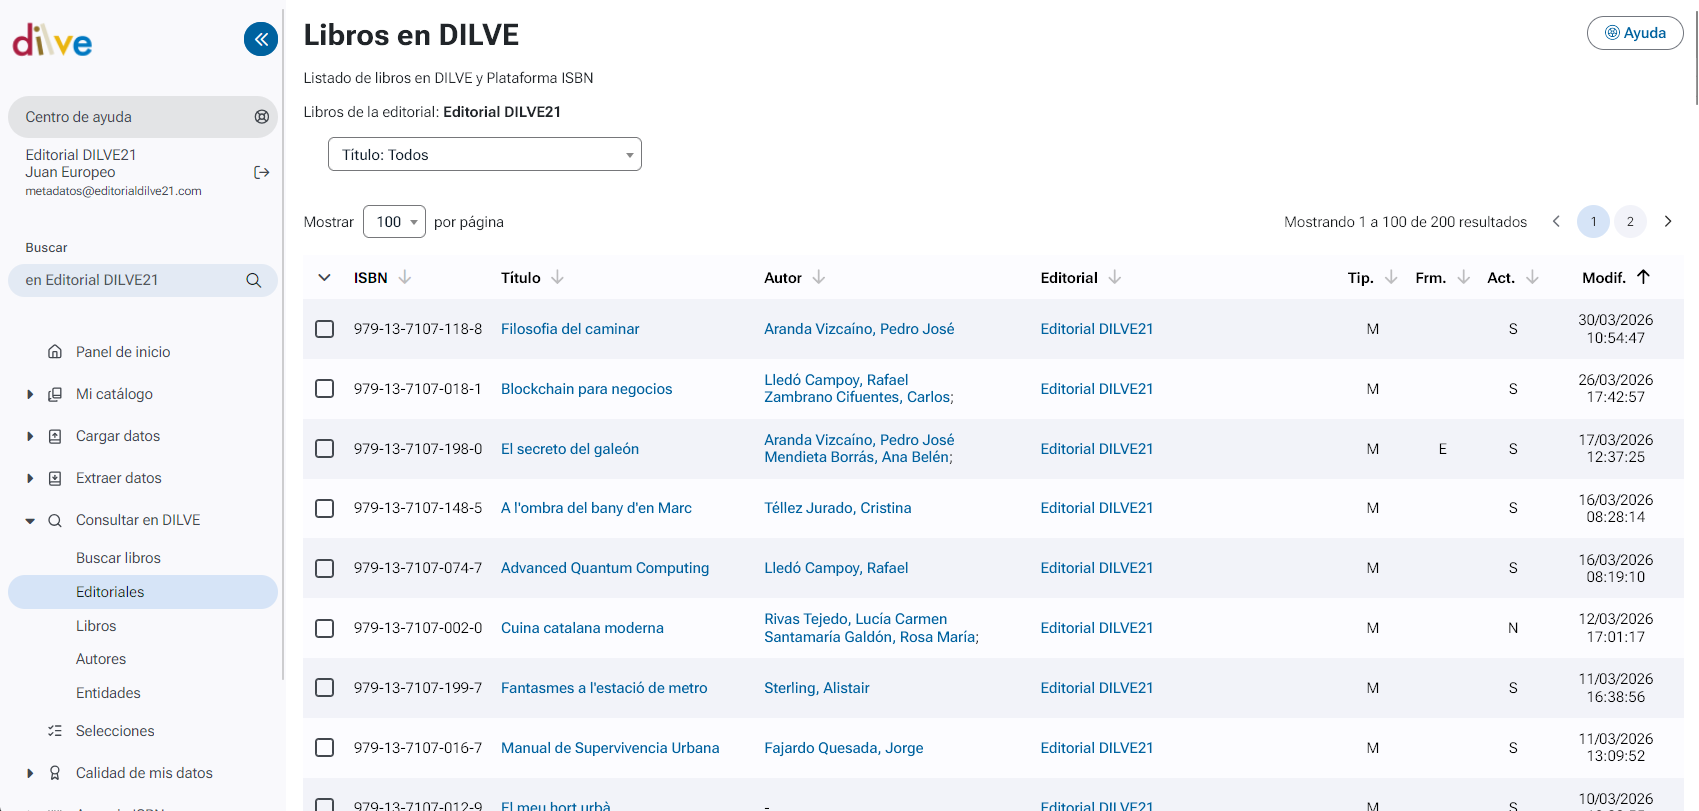Open Panel de inicio menu item
Viewport: 1699px width, 811px height.
123,352
